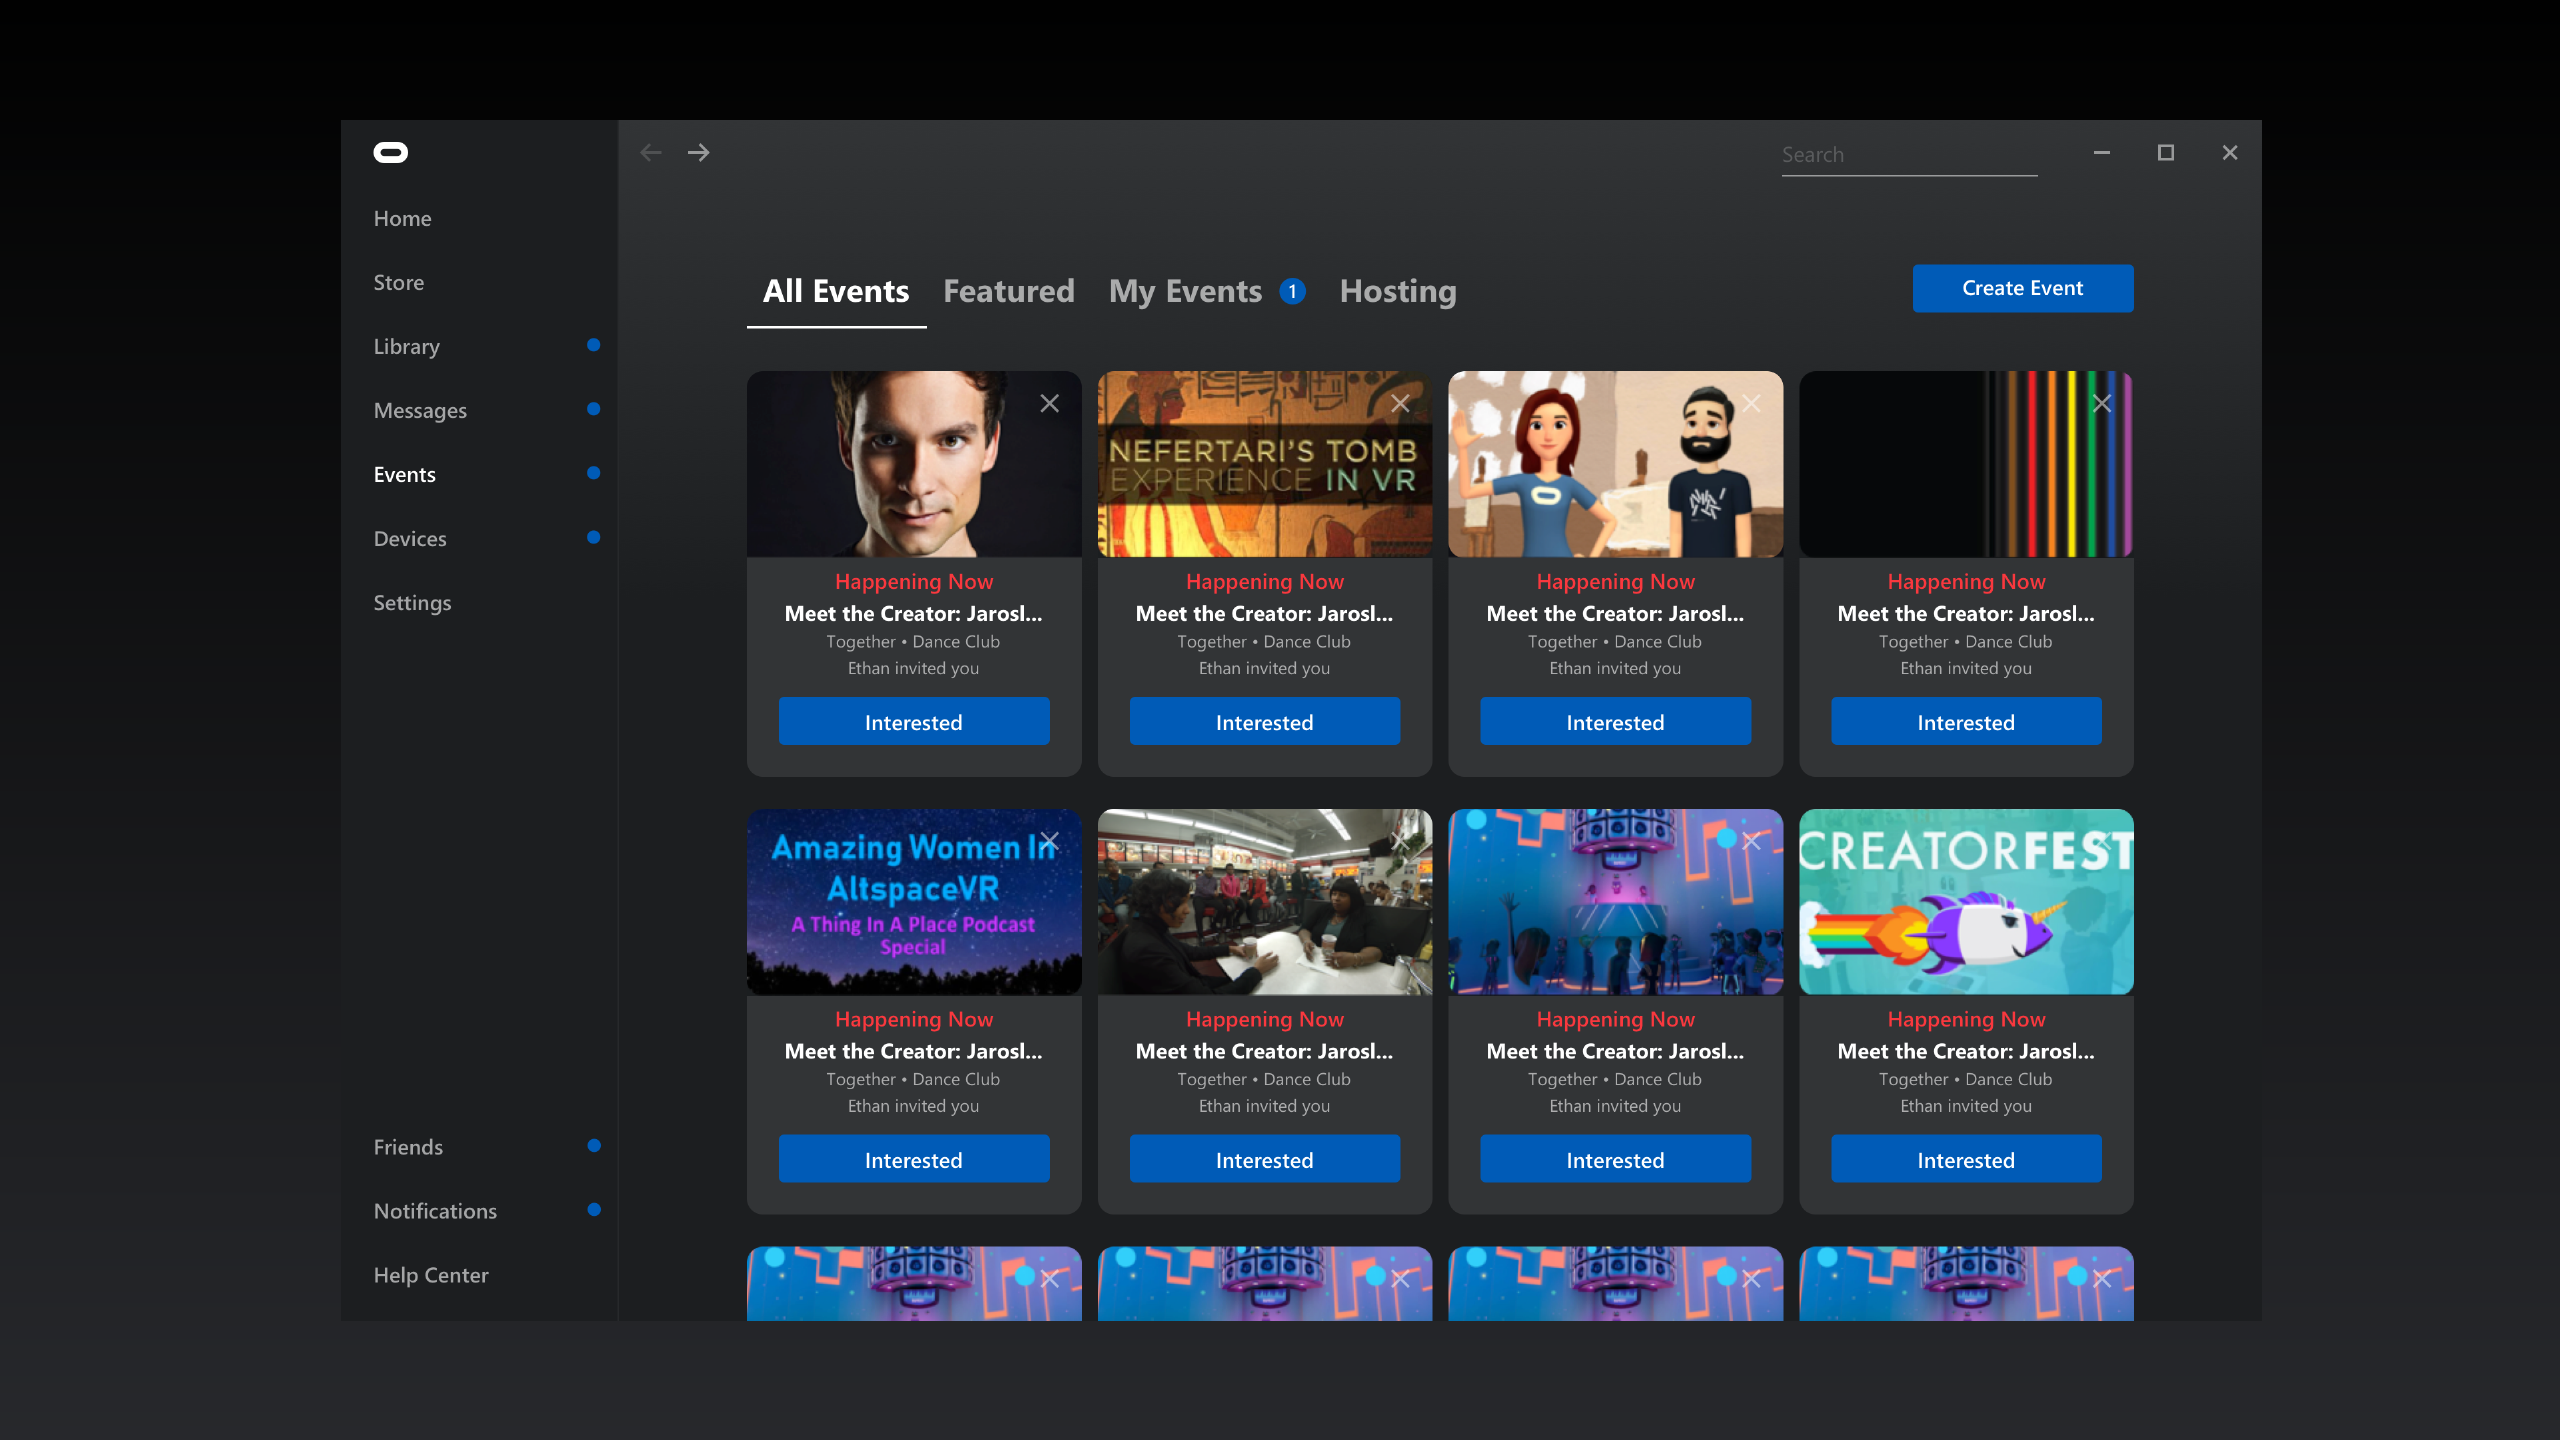
Task: Dismiss the blue dance club event card
Action: click(1751, 841)
